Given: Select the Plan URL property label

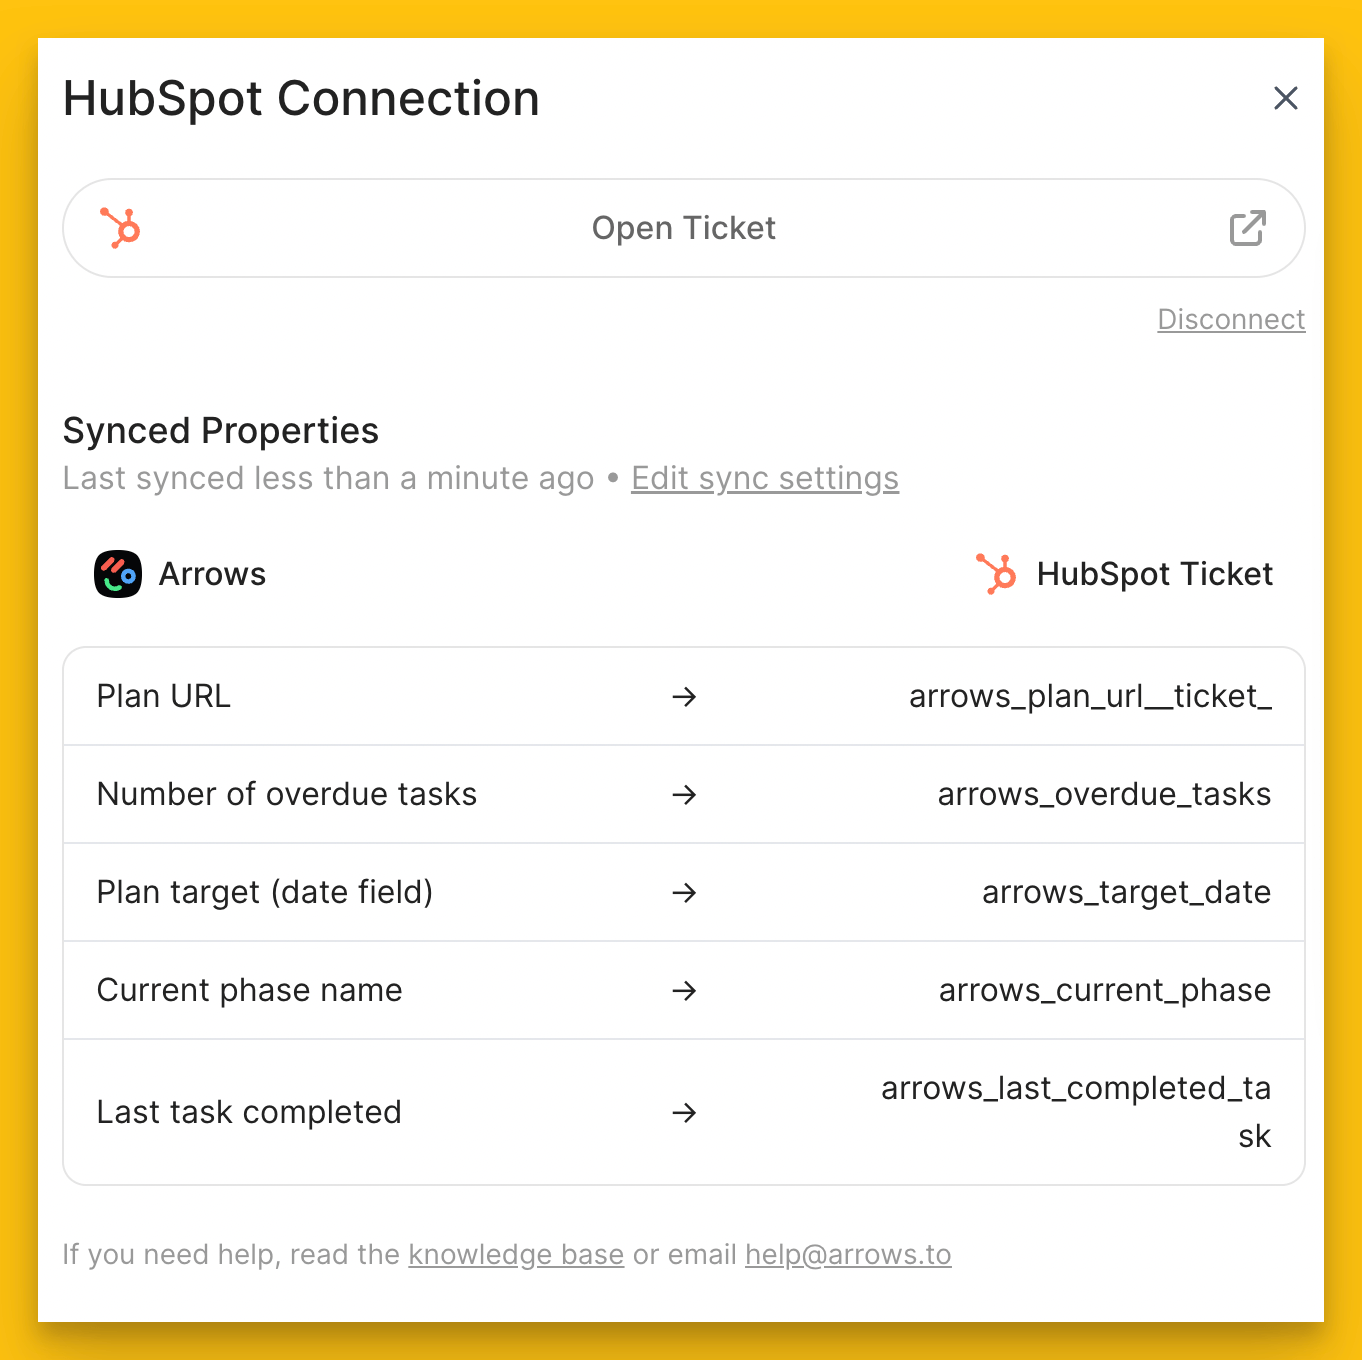Looking at the screenshot, I should point(164,696).
